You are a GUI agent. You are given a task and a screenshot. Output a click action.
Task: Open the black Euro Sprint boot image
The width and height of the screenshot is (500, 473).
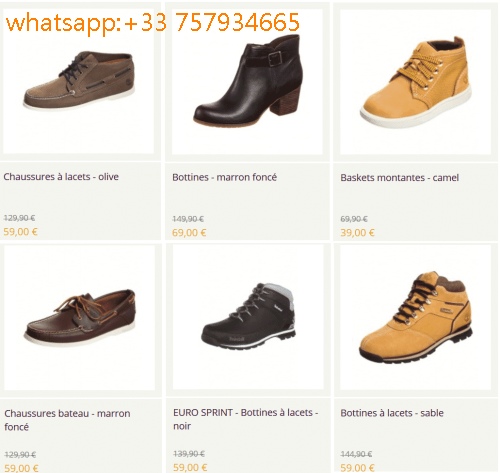[248, 317]
